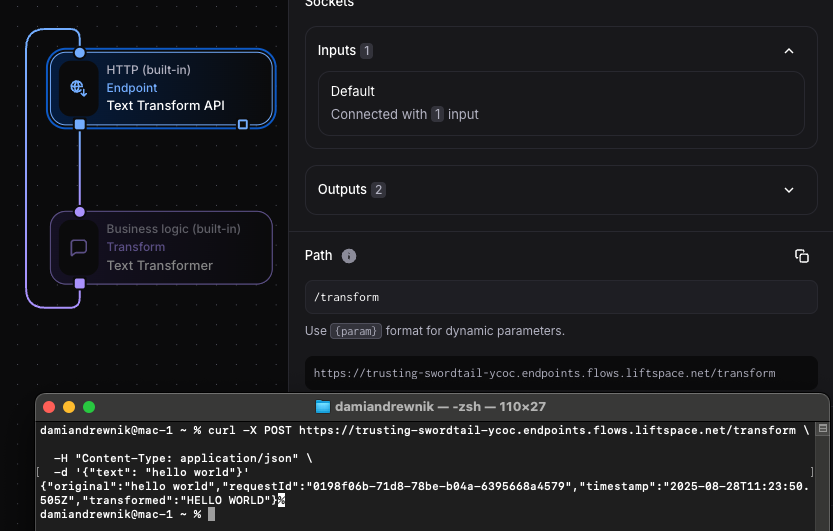Click the Inputs count badge '1'
Screen dimensions: 833x531
[366, 51]
